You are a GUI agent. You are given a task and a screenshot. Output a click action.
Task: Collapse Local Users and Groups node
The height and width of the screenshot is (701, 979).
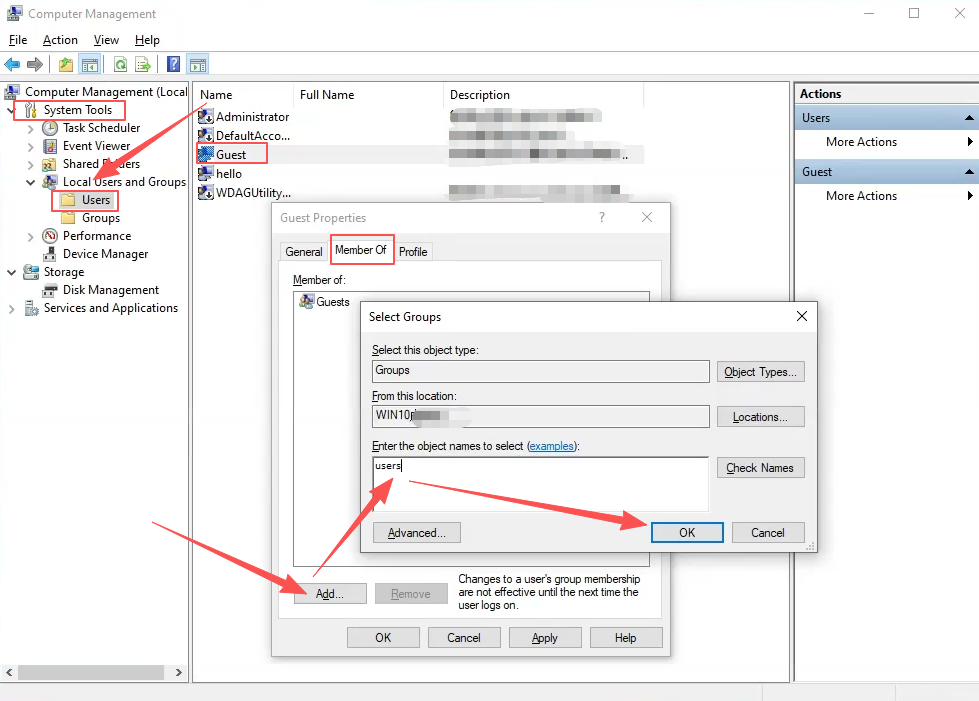(31, 182)
